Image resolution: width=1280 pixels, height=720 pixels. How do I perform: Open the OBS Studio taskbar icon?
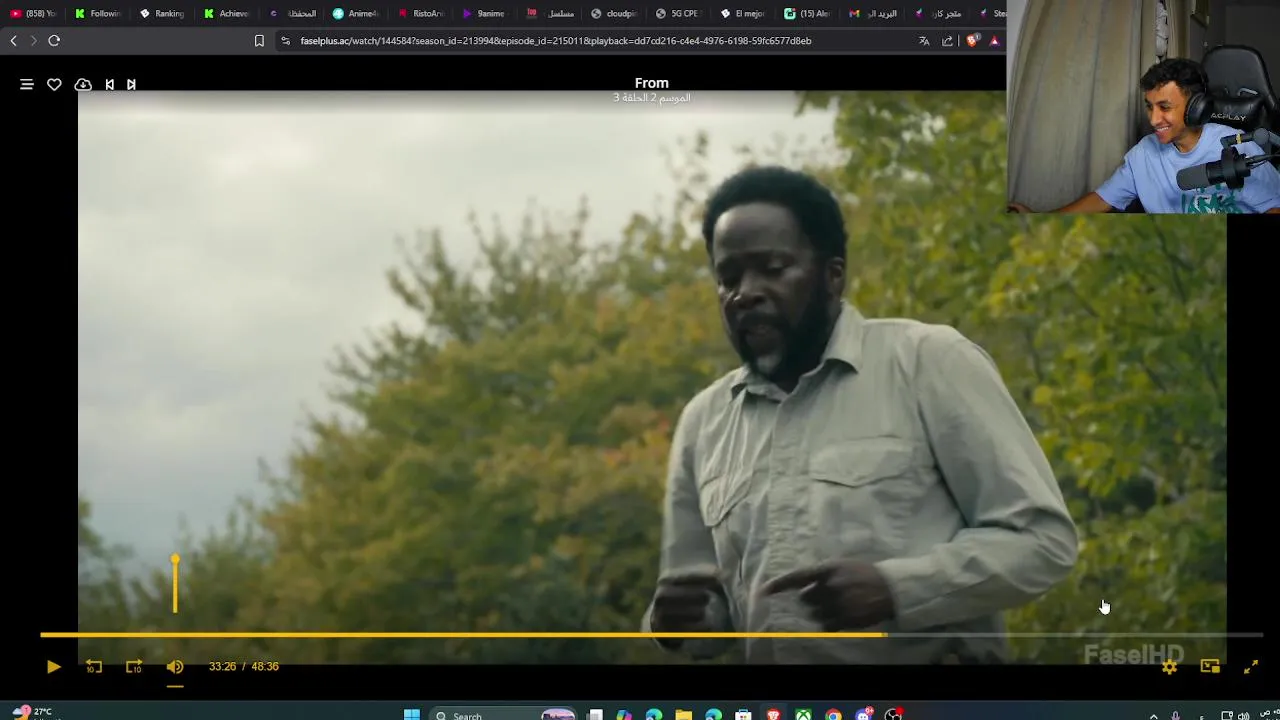[x=893, y=714]
